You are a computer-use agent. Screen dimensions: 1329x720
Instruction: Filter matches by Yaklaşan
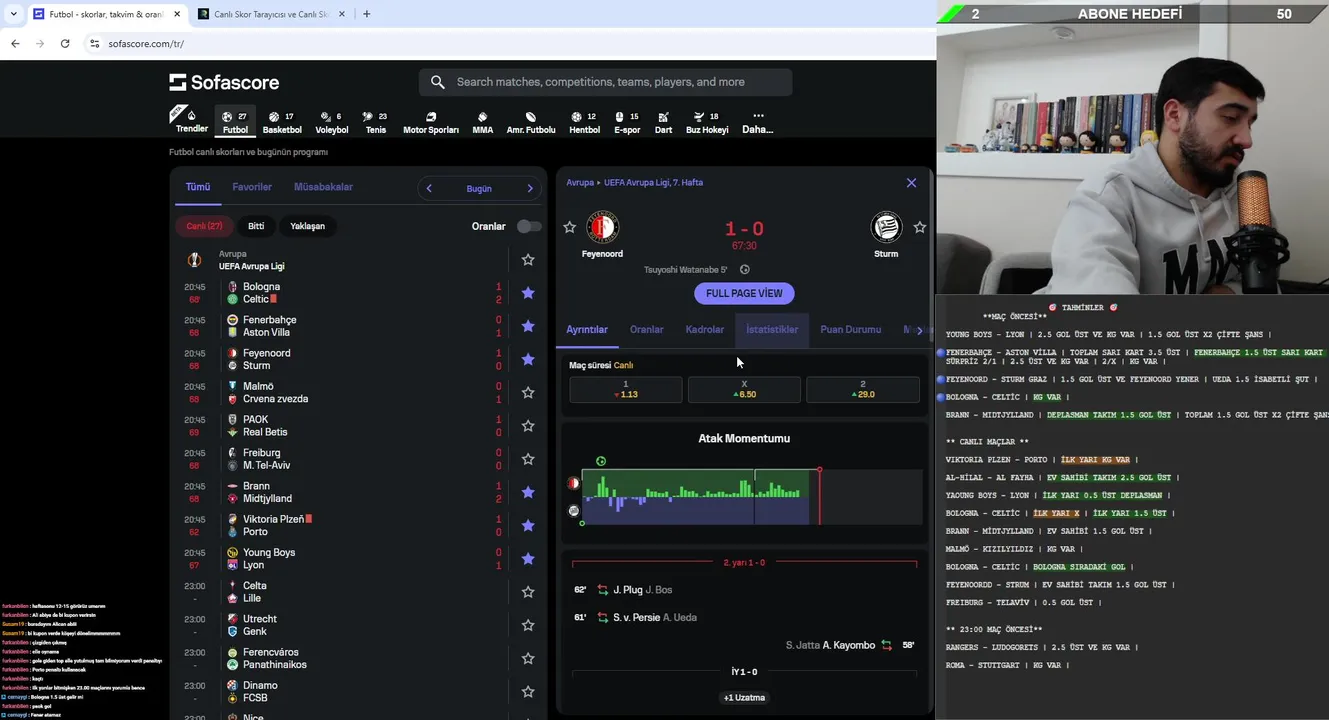307,226
